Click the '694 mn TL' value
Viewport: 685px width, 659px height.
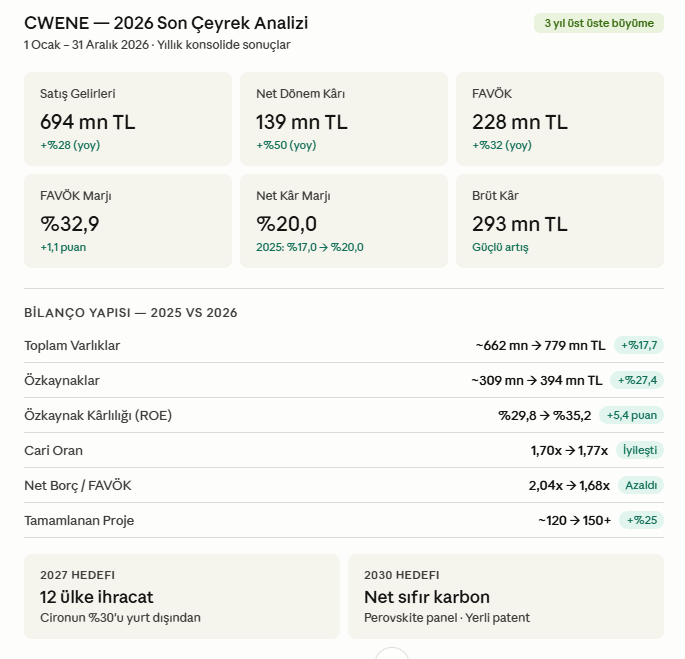(x=87, y=122)
